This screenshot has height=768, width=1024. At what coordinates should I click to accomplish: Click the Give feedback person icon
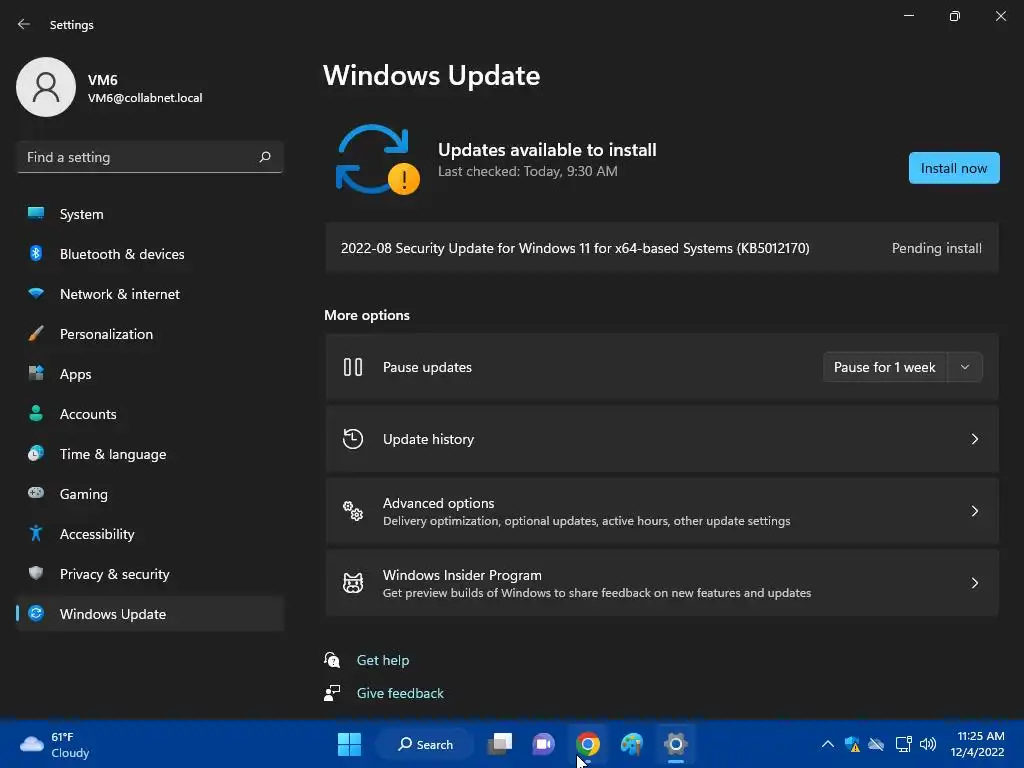332,693
